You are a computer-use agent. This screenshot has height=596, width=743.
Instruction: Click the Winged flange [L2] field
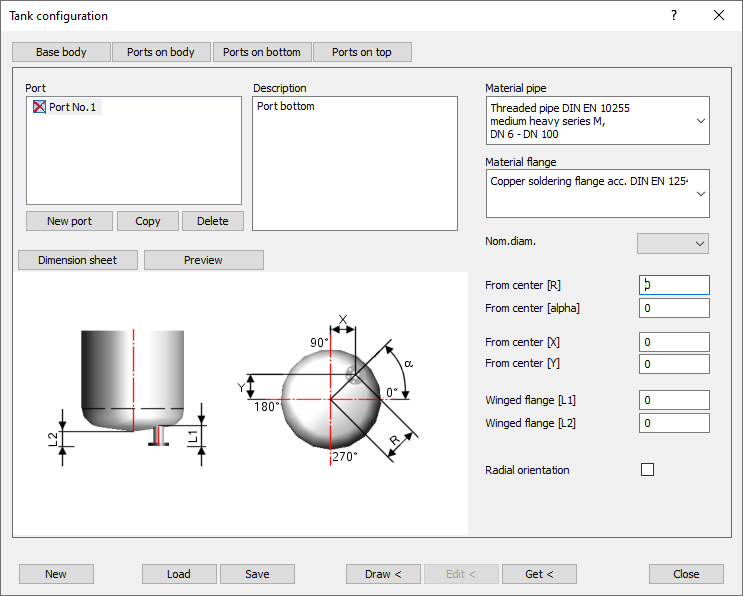tap(674, 423)
